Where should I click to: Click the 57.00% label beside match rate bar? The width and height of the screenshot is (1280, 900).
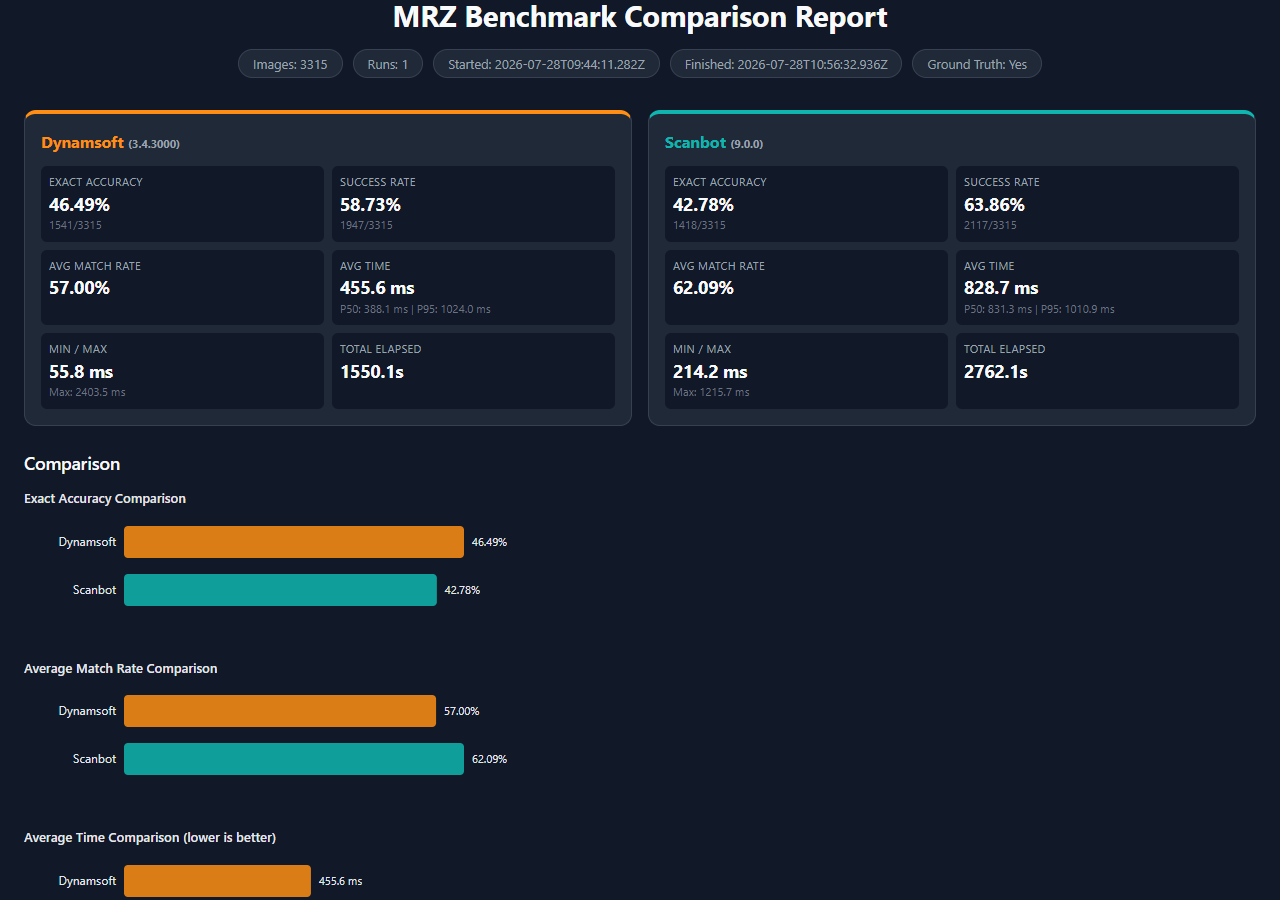462,711
